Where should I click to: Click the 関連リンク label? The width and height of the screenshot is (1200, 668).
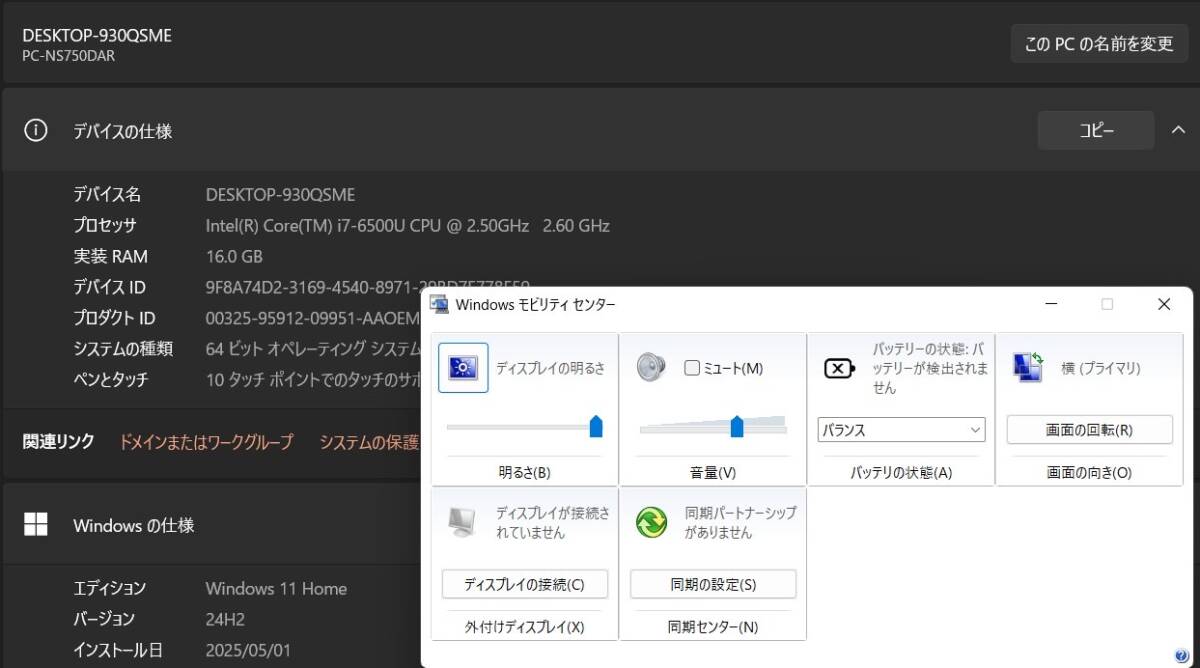(58, 441)
